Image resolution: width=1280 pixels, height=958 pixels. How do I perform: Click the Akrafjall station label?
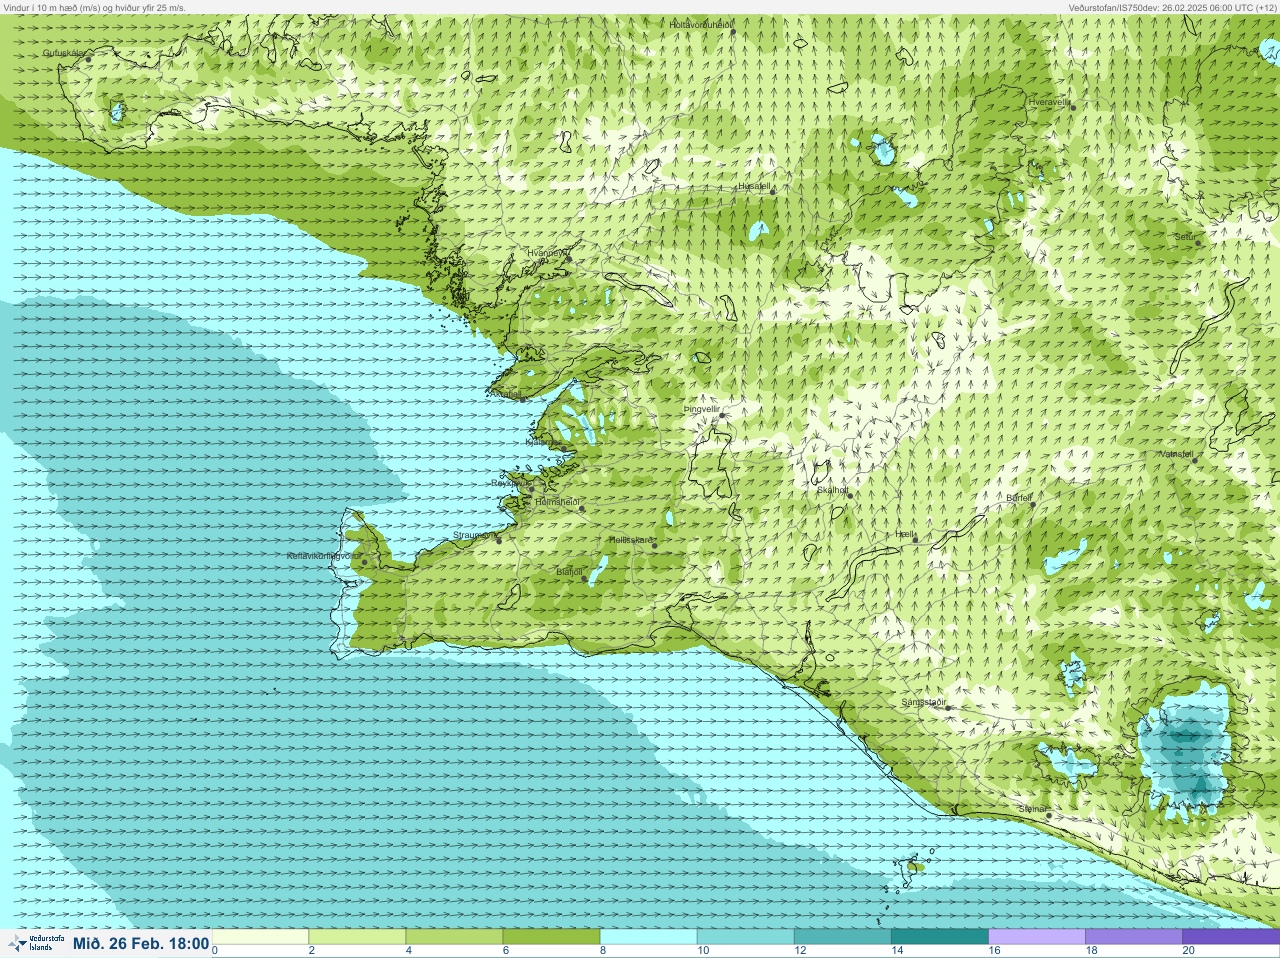pyautogui.click(x=505, y=394)
